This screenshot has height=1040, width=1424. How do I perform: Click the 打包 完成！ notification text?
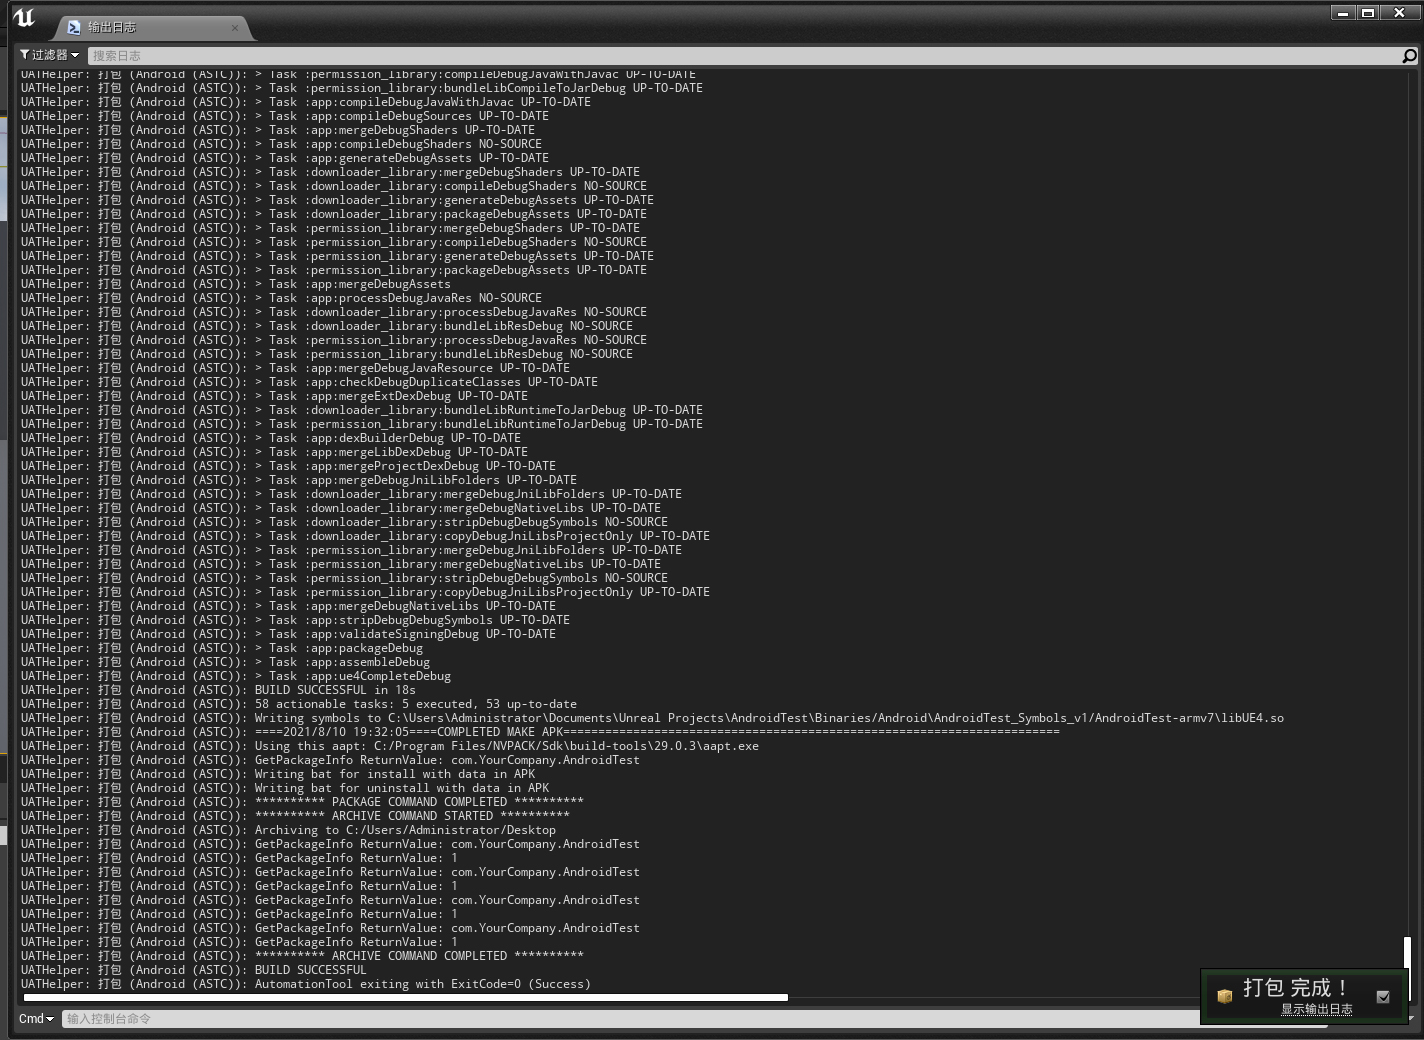(x=1297, y=988)
